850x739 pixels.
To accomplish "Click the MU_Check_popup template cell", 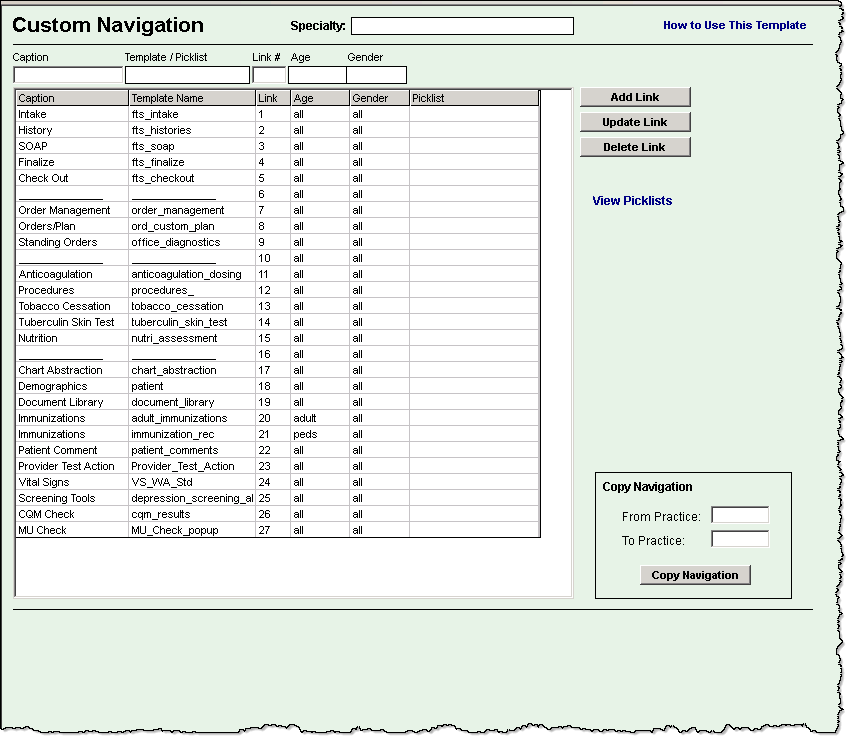I will (192, 530).
